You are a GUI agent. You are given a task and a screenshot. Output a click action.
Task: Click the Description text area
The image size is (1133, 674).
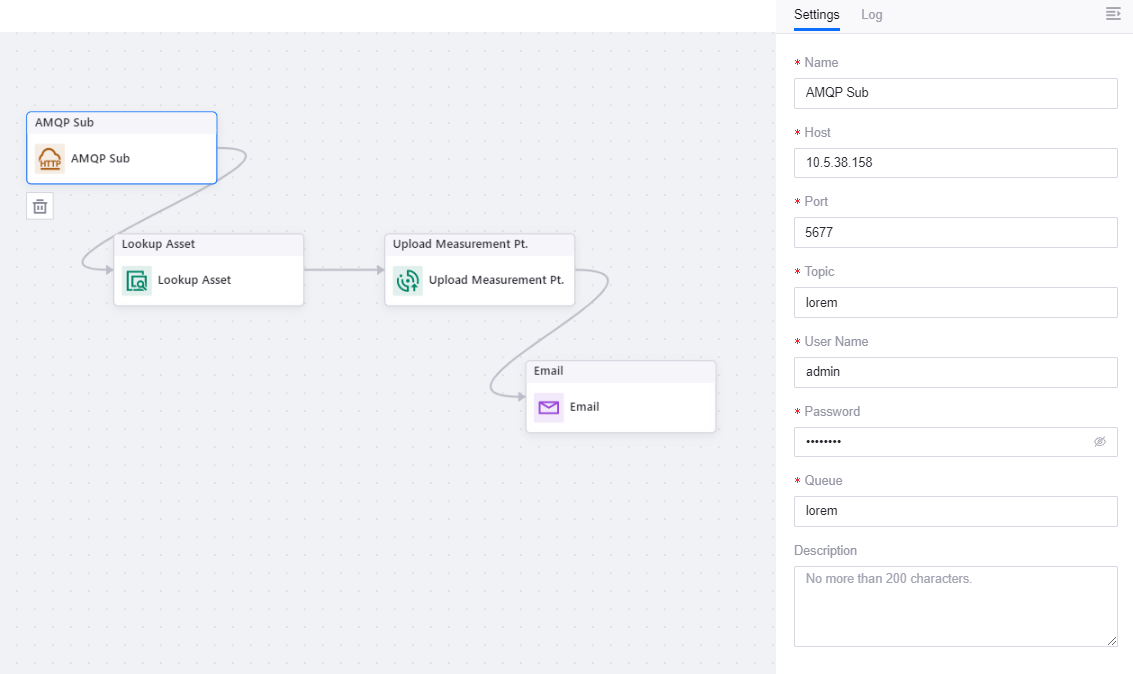click(955, 606)
